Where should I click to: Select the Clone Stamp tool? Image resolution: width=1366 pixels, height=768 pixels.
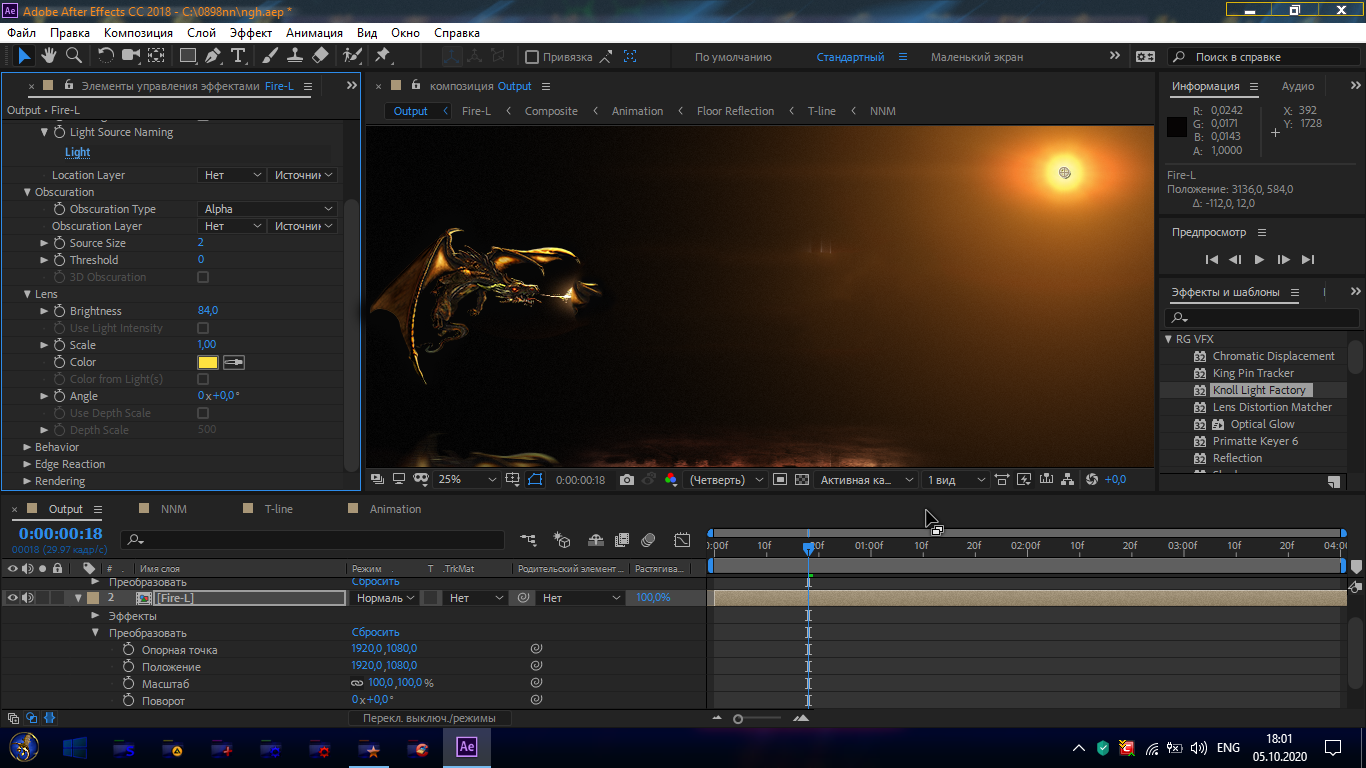pyautogui.click(x=295, y=56)
